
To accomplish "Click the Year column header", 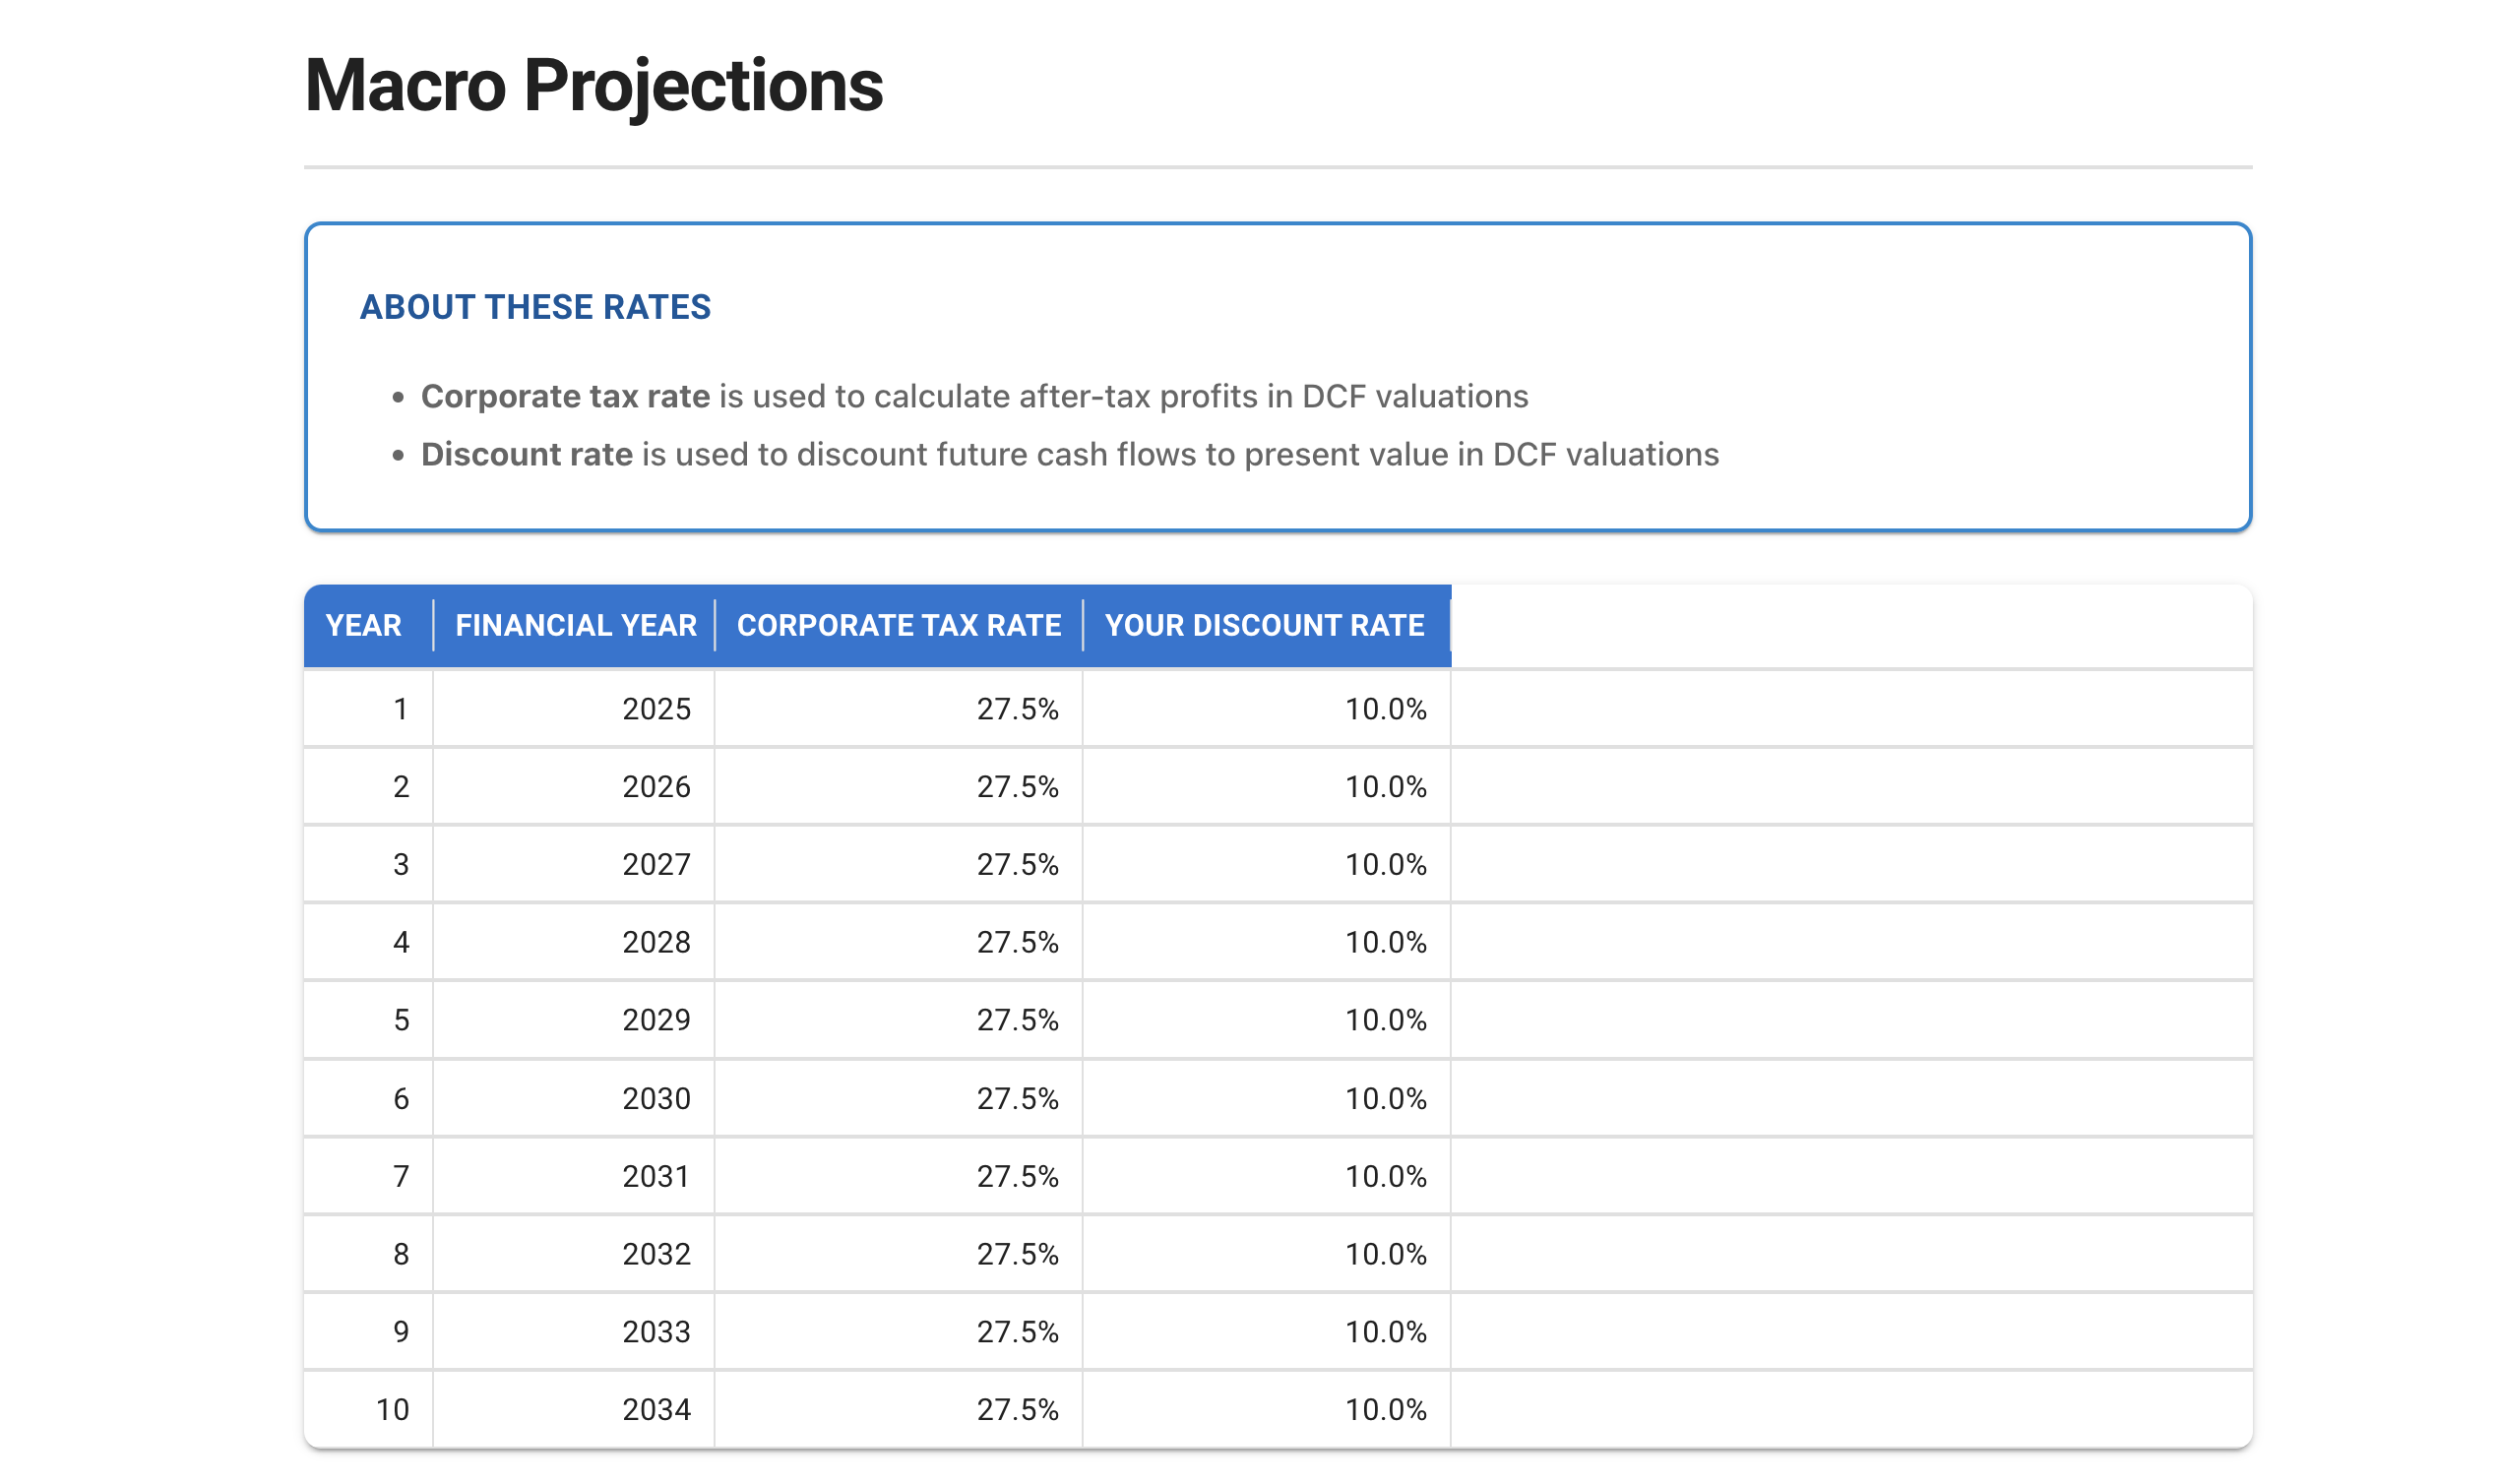I will (x=363, y=625).
